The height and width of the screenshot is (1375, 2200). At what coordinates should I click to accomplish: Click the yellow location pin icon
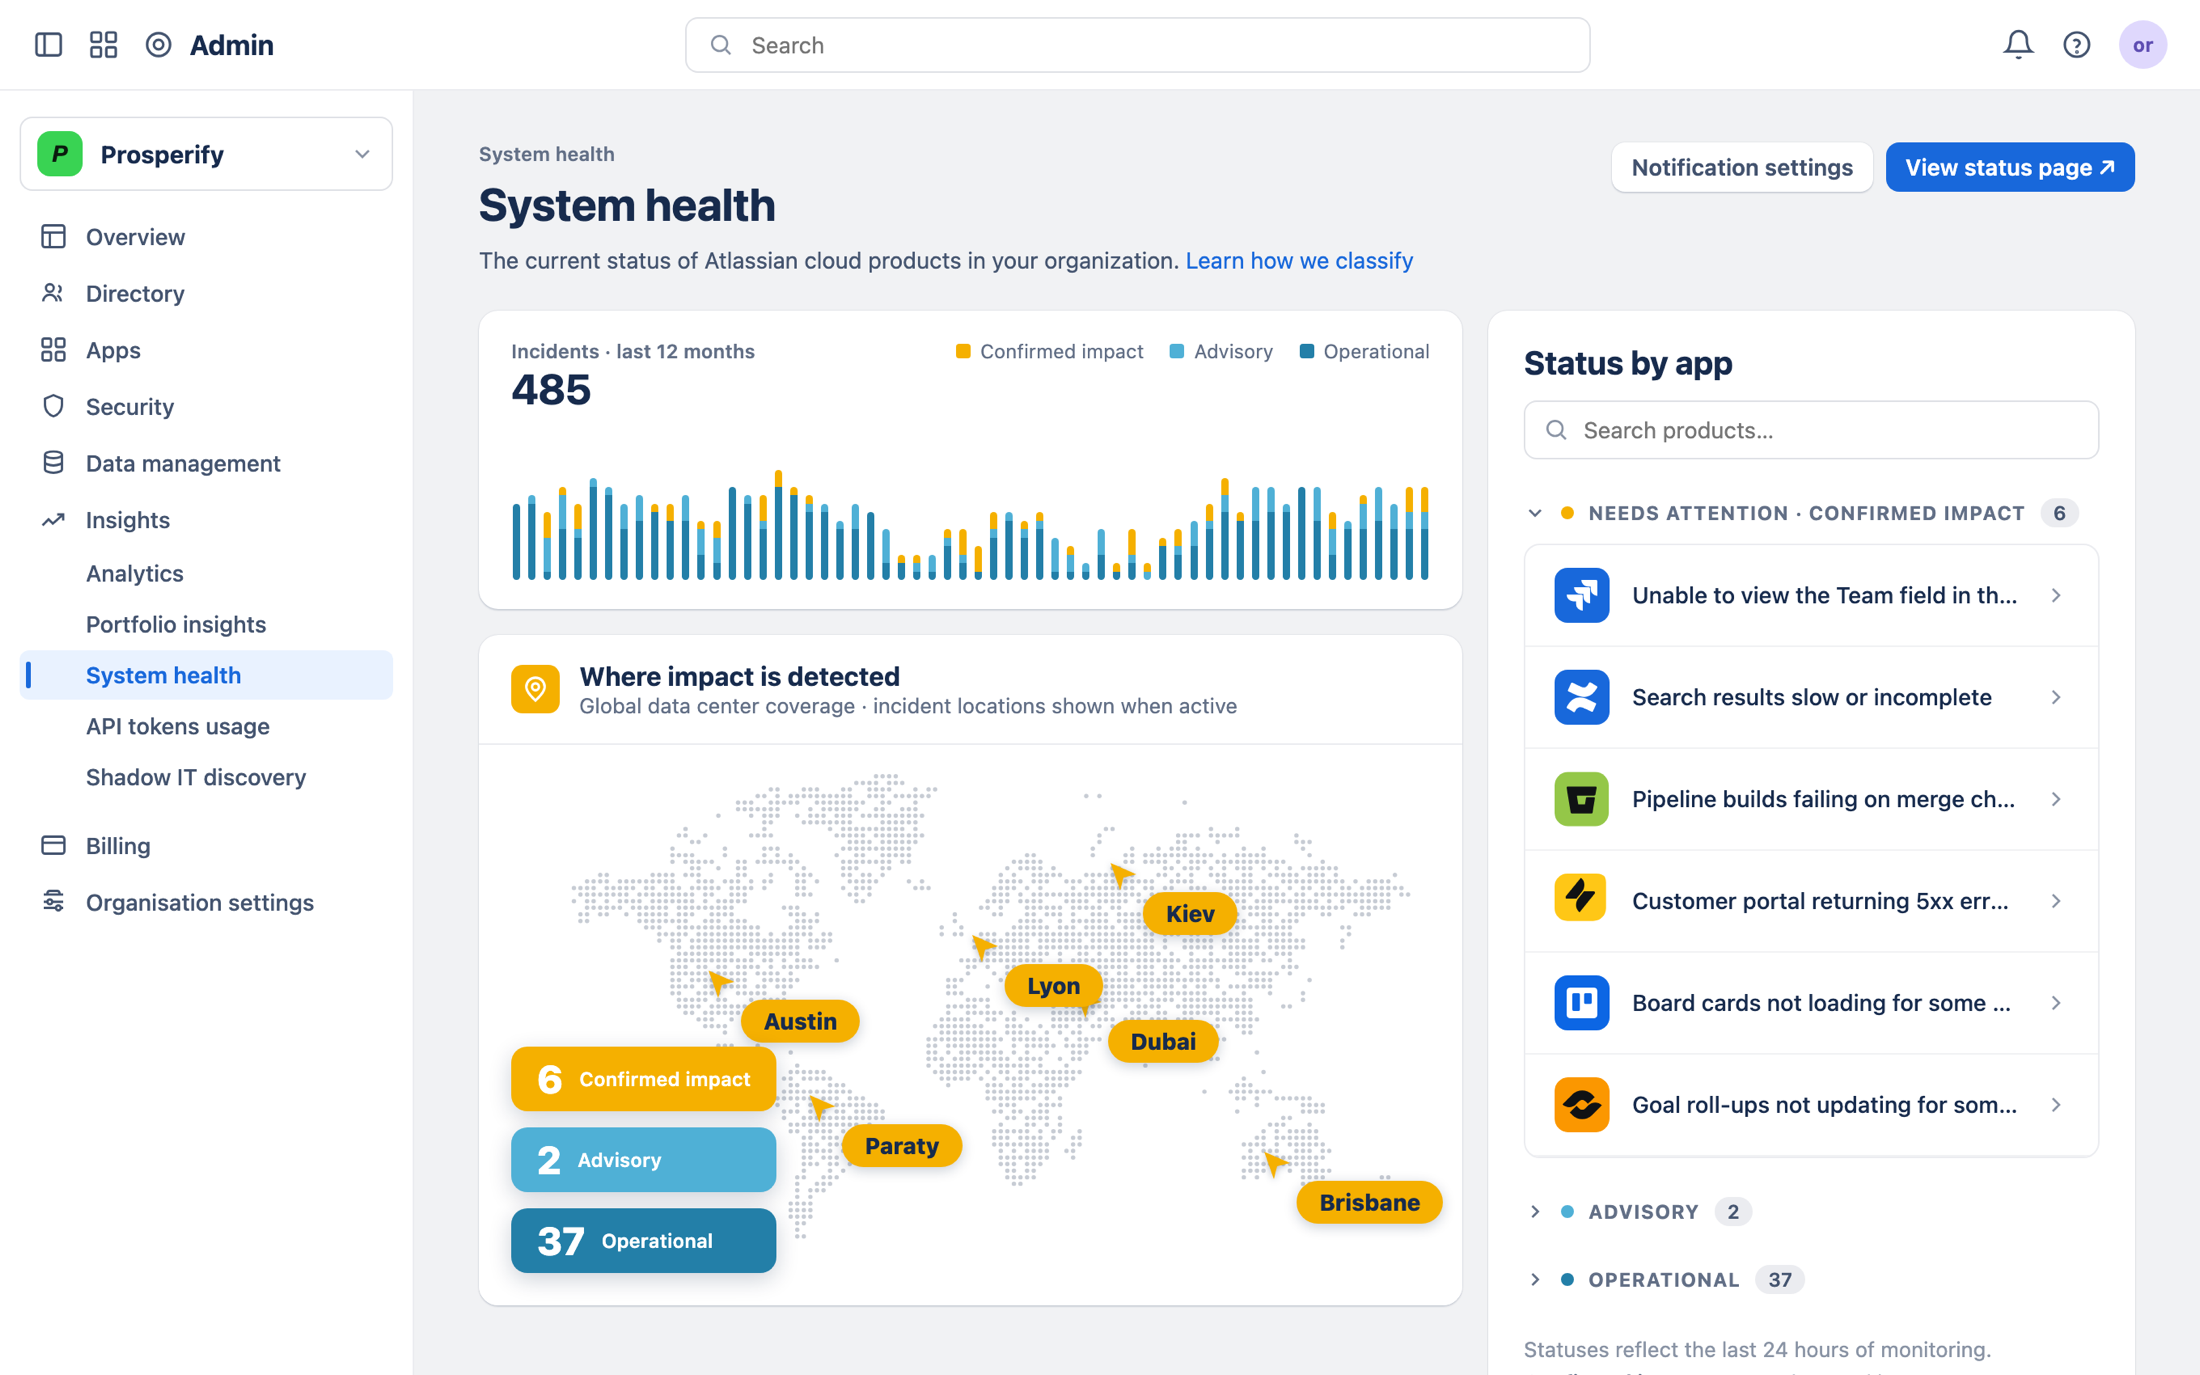tap(535, 689)
